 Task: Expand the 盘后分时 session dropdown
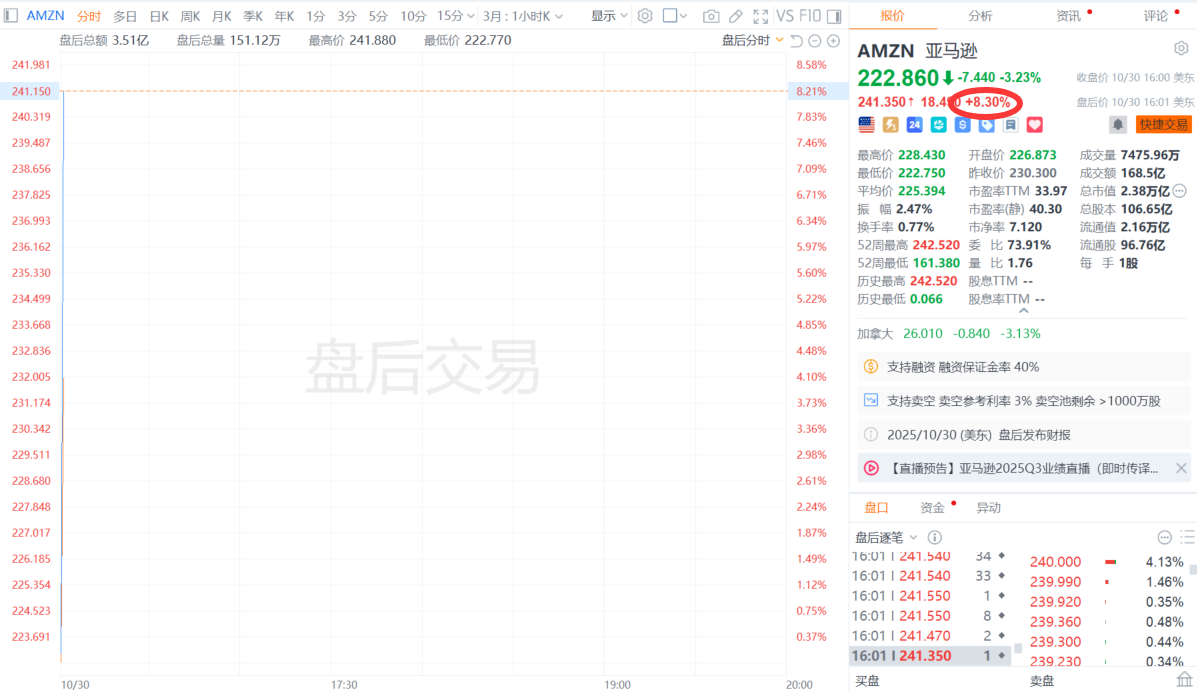pos(752,40)
